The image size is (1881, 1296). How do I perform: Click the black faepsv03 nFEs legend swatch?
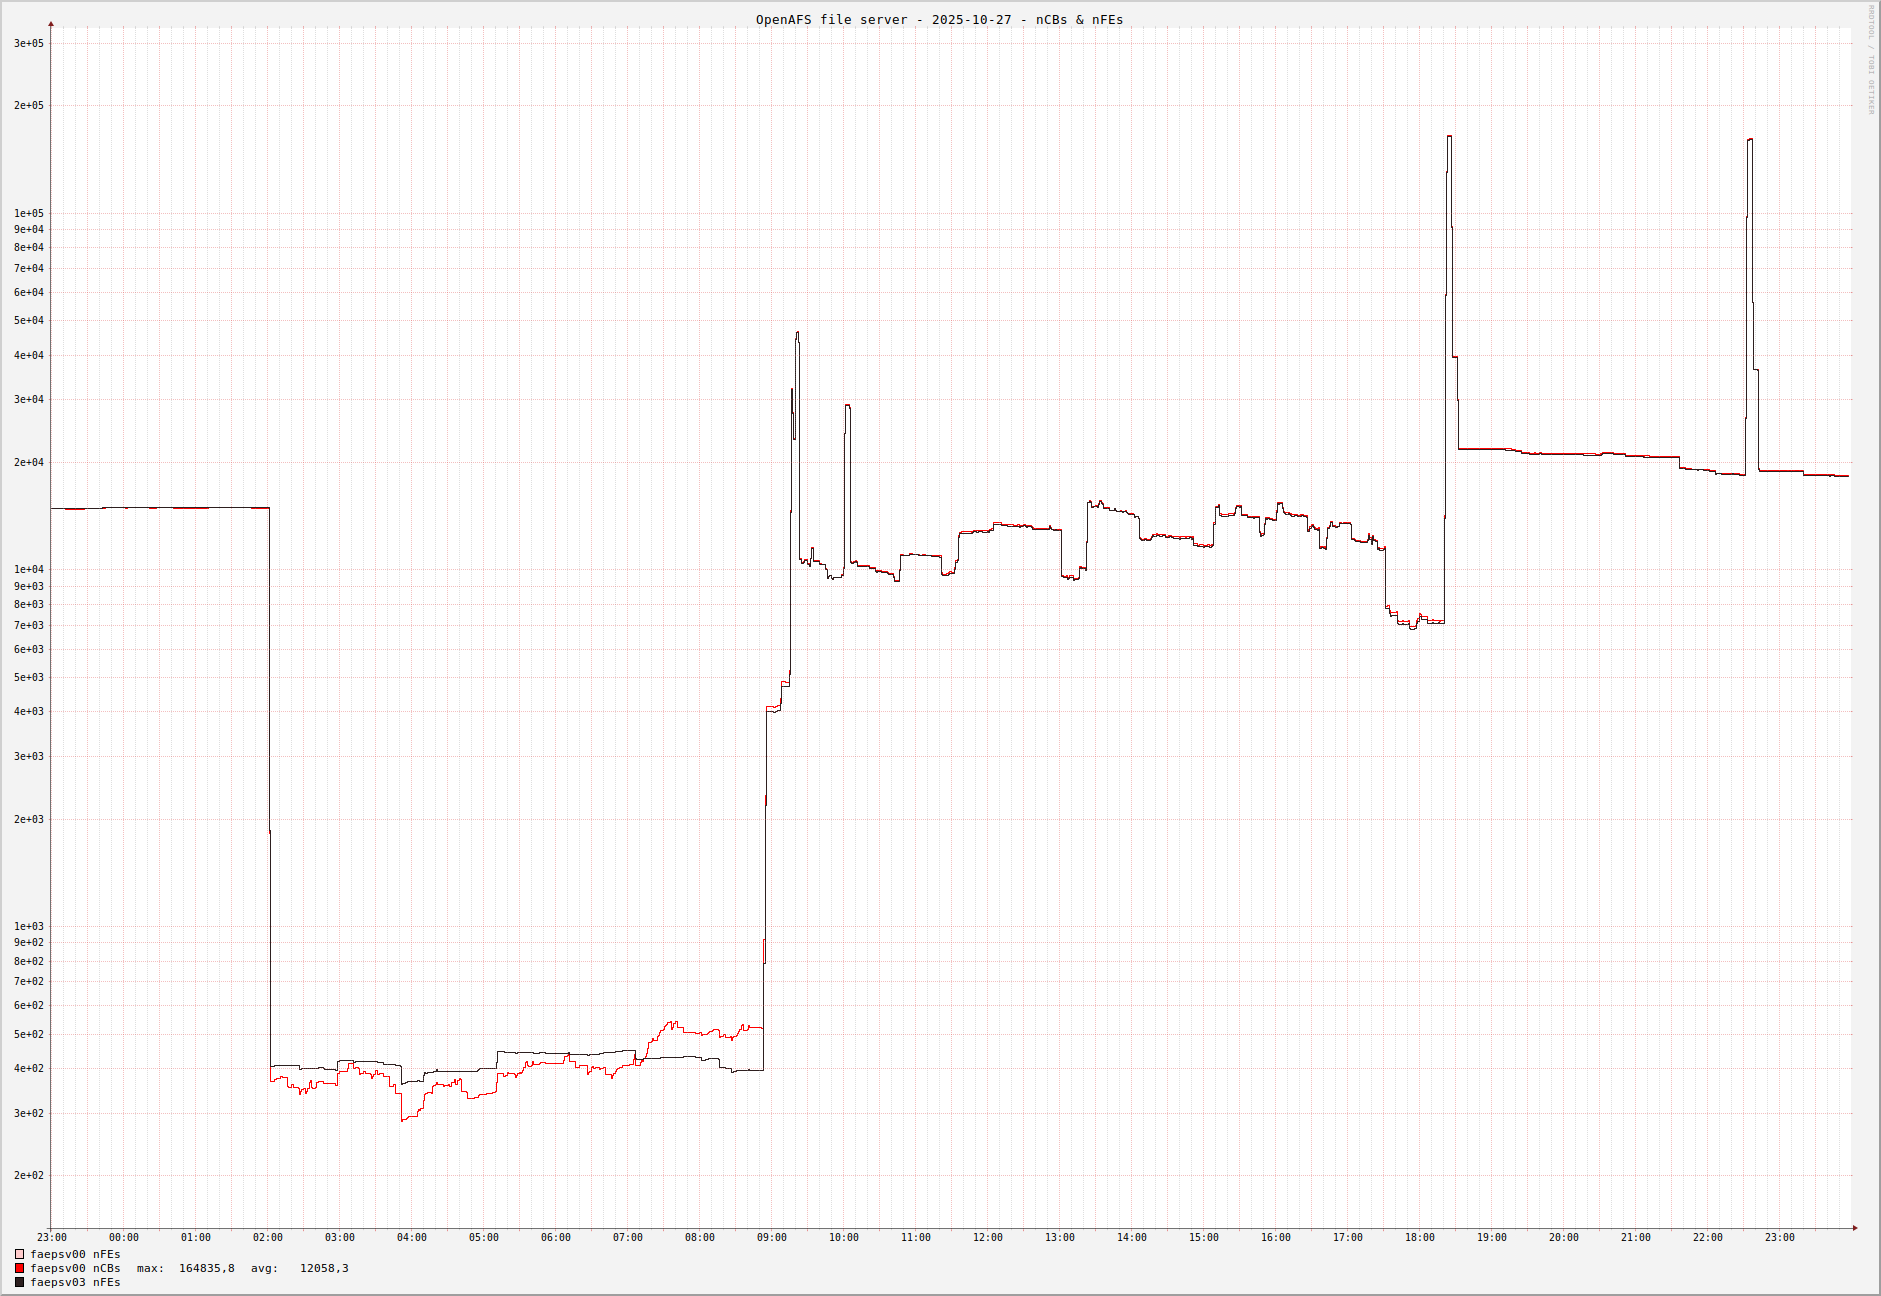tap(19, 1282)
